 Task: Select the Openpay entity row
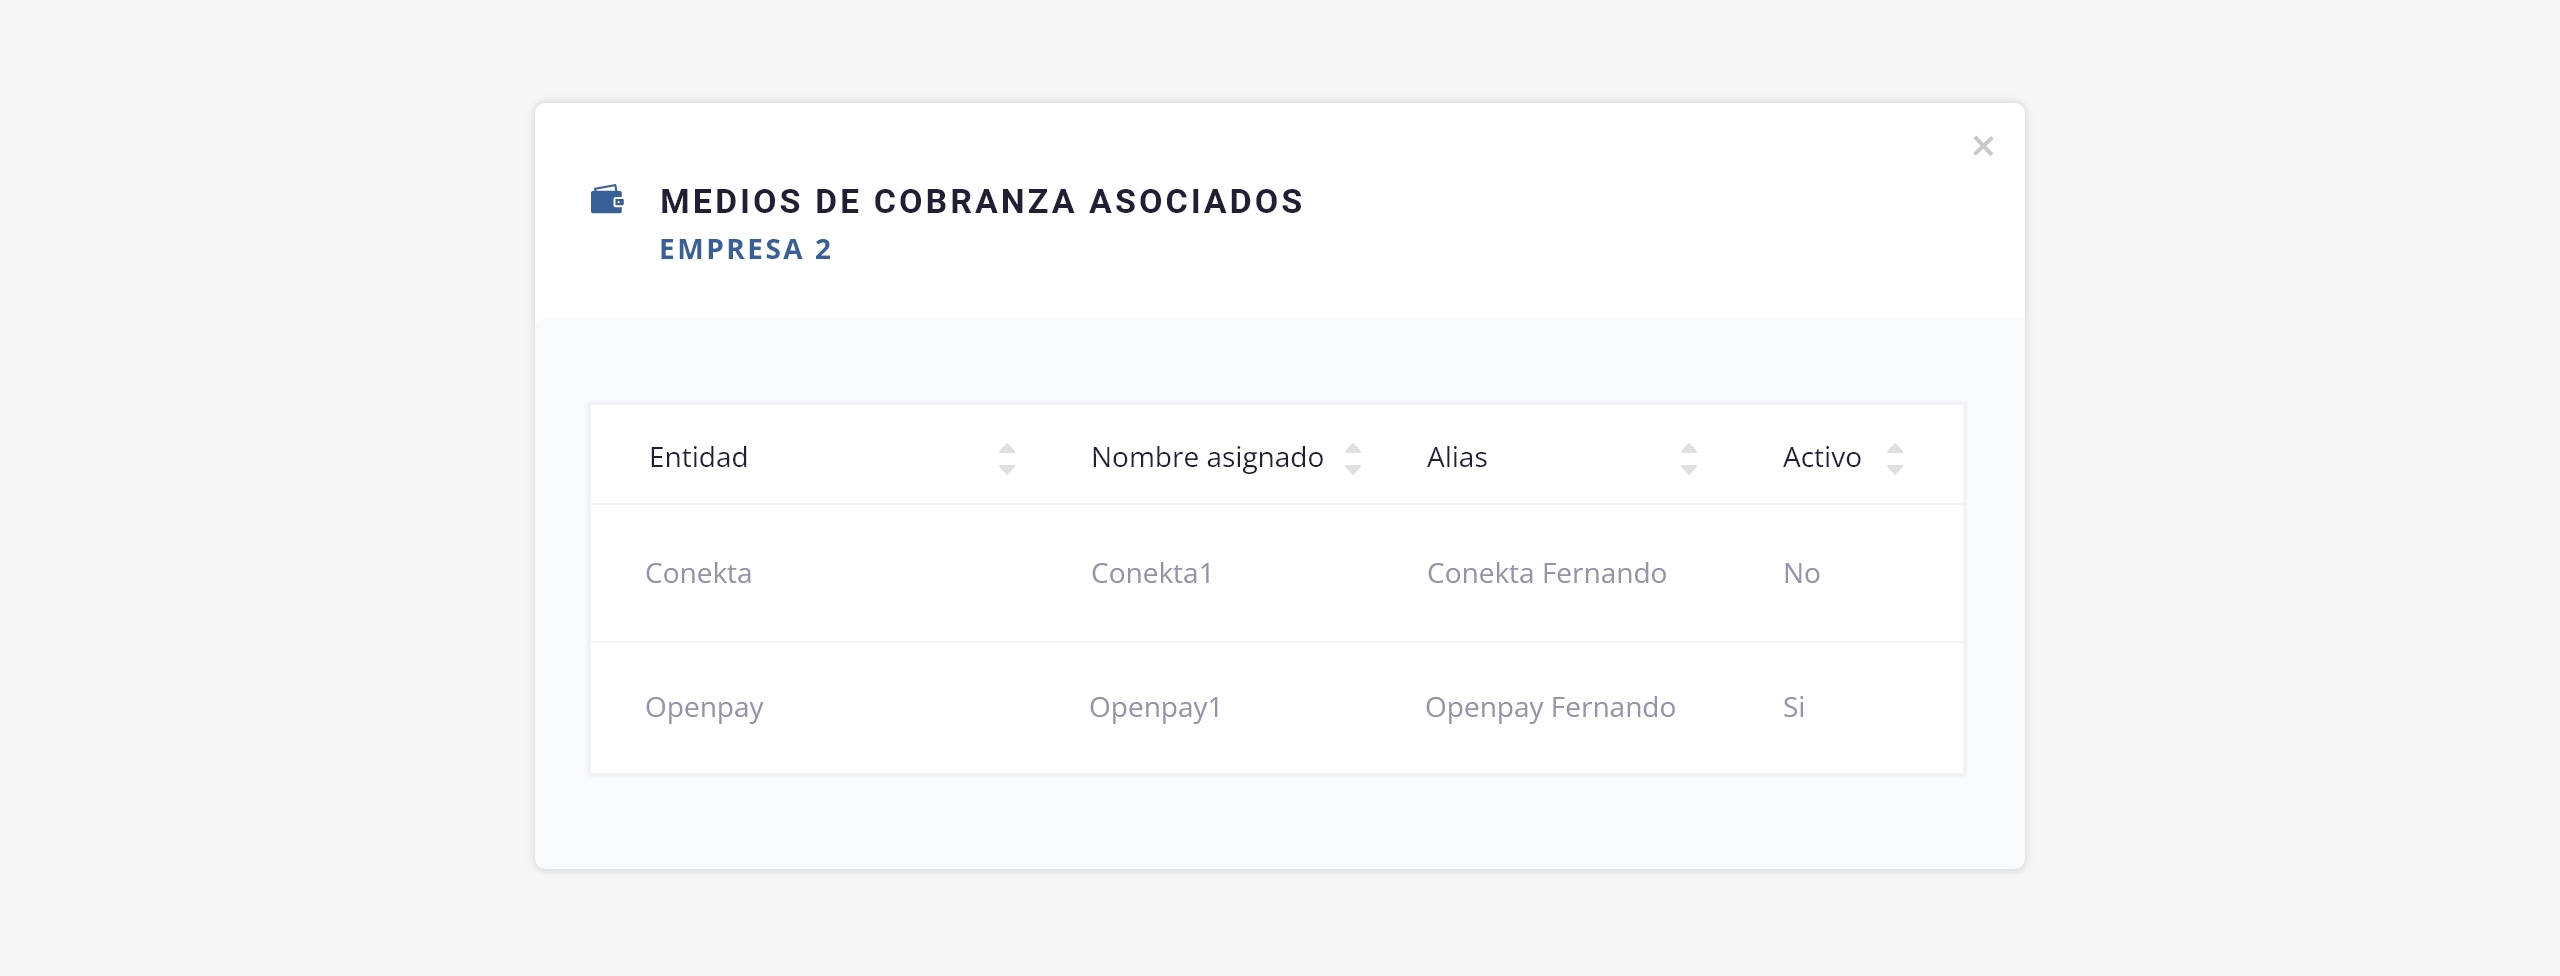(x=1277, y=708)
